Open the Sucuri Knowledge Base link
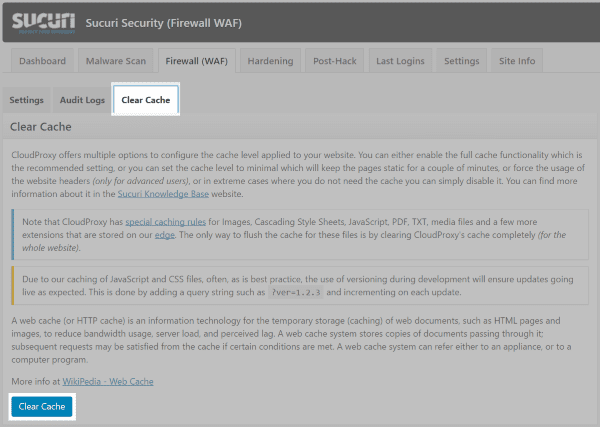This screenshot has width=600, height=427. point(163,194)
